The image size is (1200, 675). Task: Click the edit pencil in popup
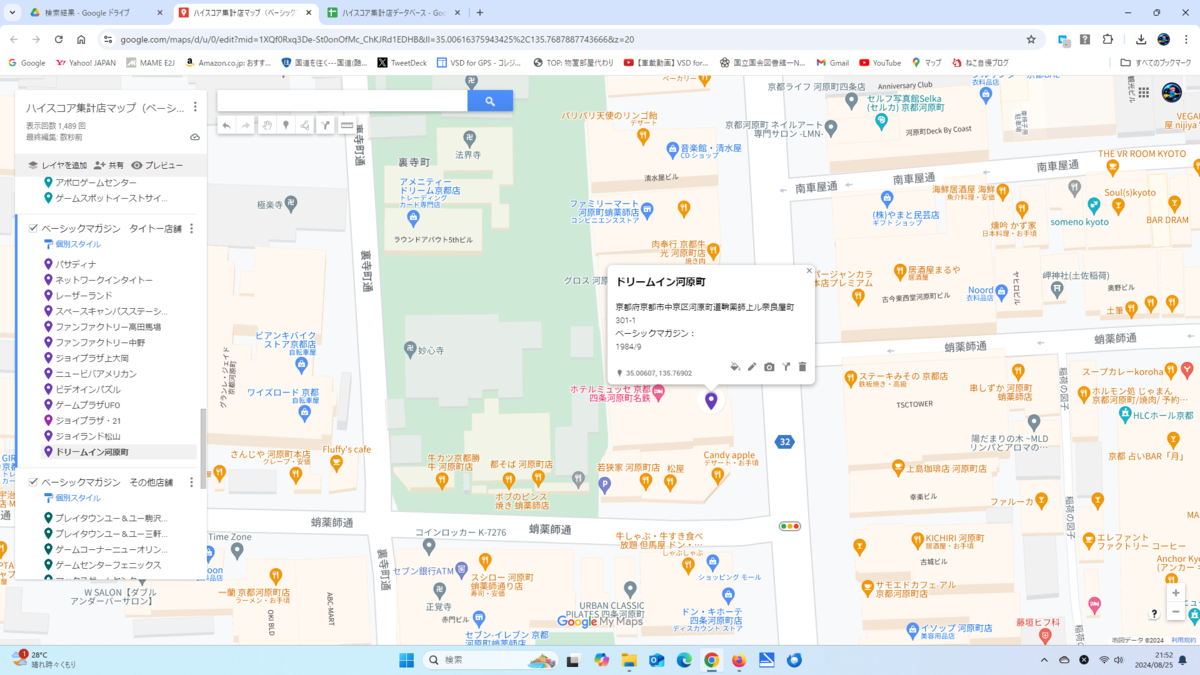coord(752,368)
